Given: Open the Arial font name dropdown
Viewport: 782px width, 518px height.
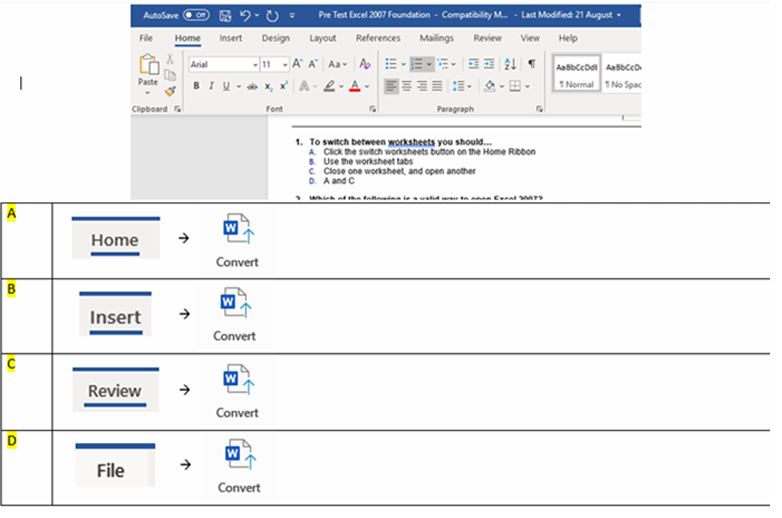Looking at the screenshot, I should [255, 64].
